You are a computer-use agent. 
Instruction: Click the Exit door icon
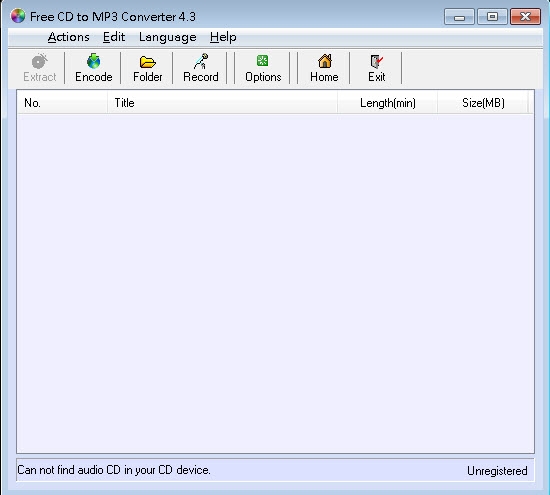(377, 61)
